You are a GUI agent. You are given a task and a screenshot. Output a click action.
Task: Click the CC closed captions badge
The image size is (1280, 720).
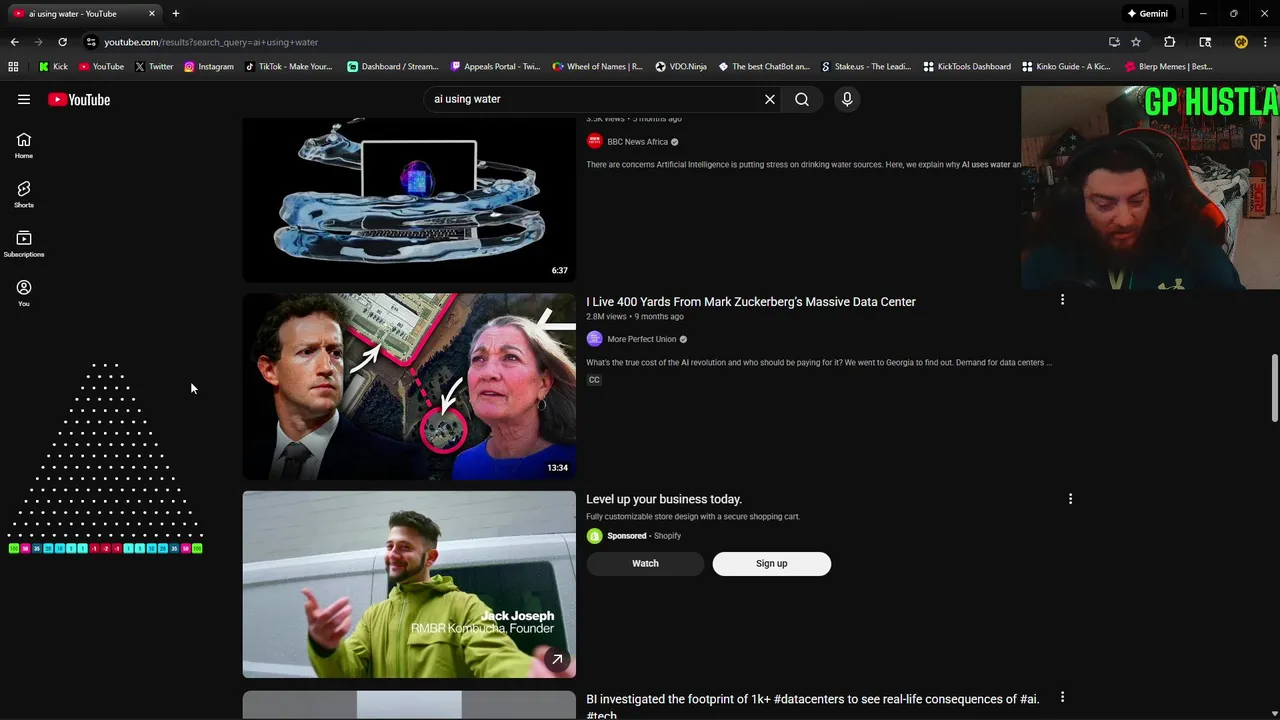[x=594, y=380]
